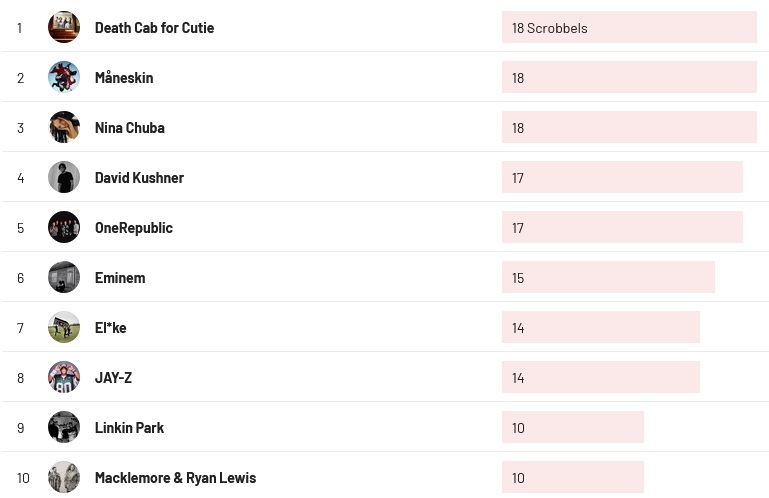Click Nina Chuba artist avatar
Image resolution: width=769 pixels, height=498 pixels.
[x=64, y=127]
